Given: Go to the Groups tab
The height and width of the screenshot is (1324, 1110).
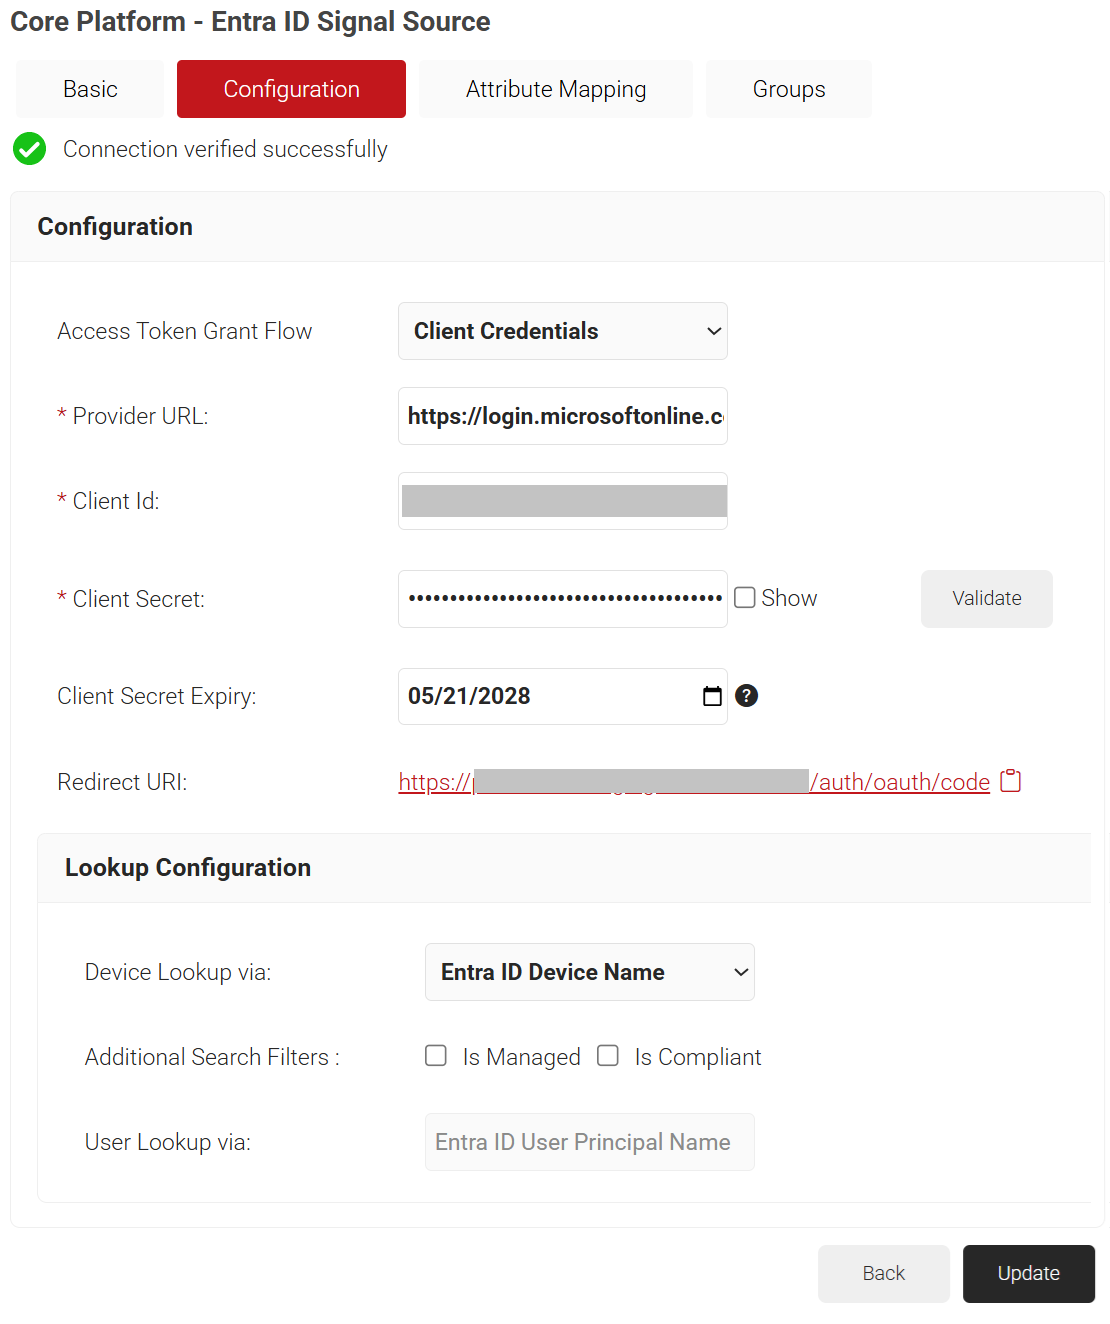Looking at the screenshot, I should (789, 89).
